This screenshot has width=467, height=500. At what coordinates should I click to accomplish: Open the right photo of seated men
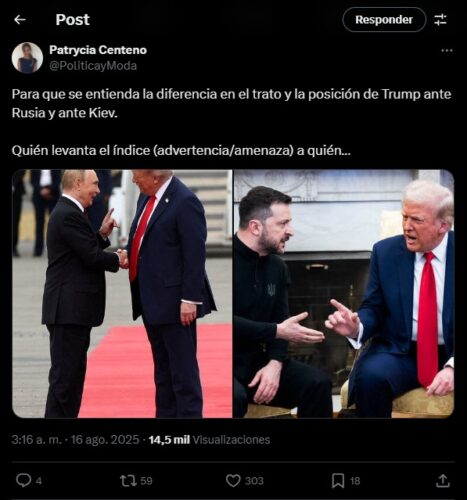[x=344, y=293]
